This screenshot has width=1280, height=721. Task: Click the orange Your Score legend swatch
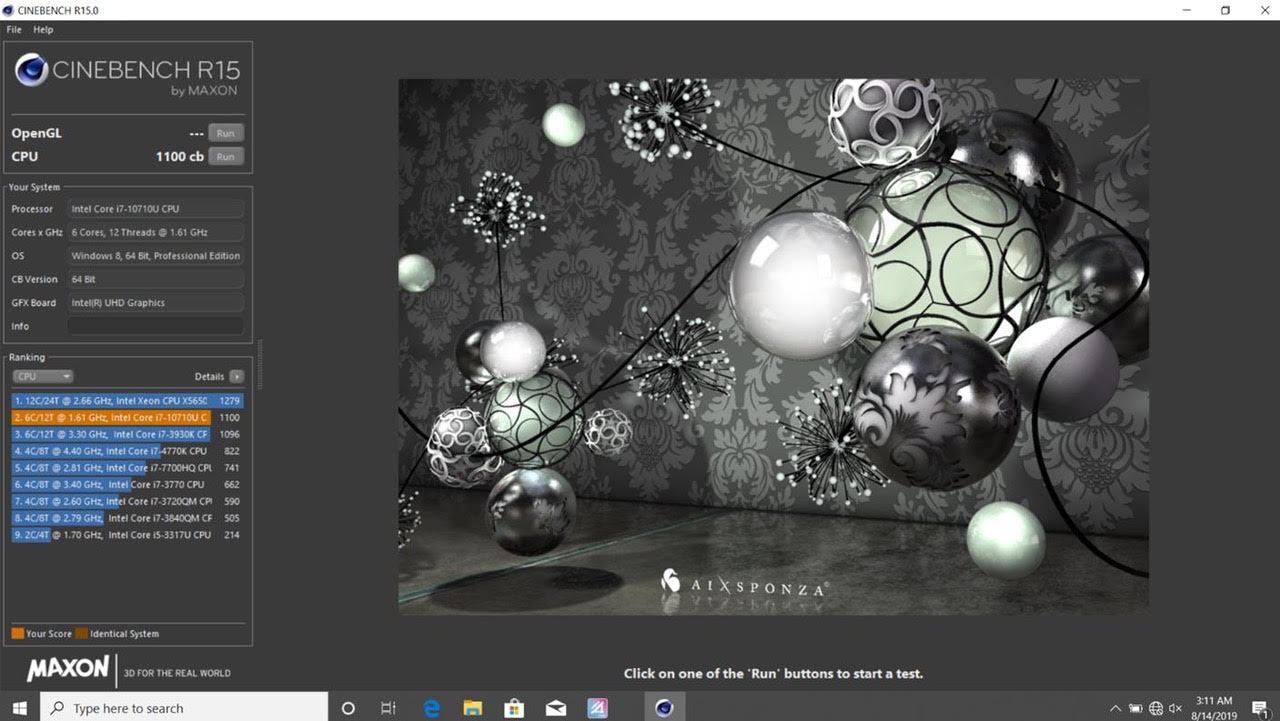tap(18, 633)
